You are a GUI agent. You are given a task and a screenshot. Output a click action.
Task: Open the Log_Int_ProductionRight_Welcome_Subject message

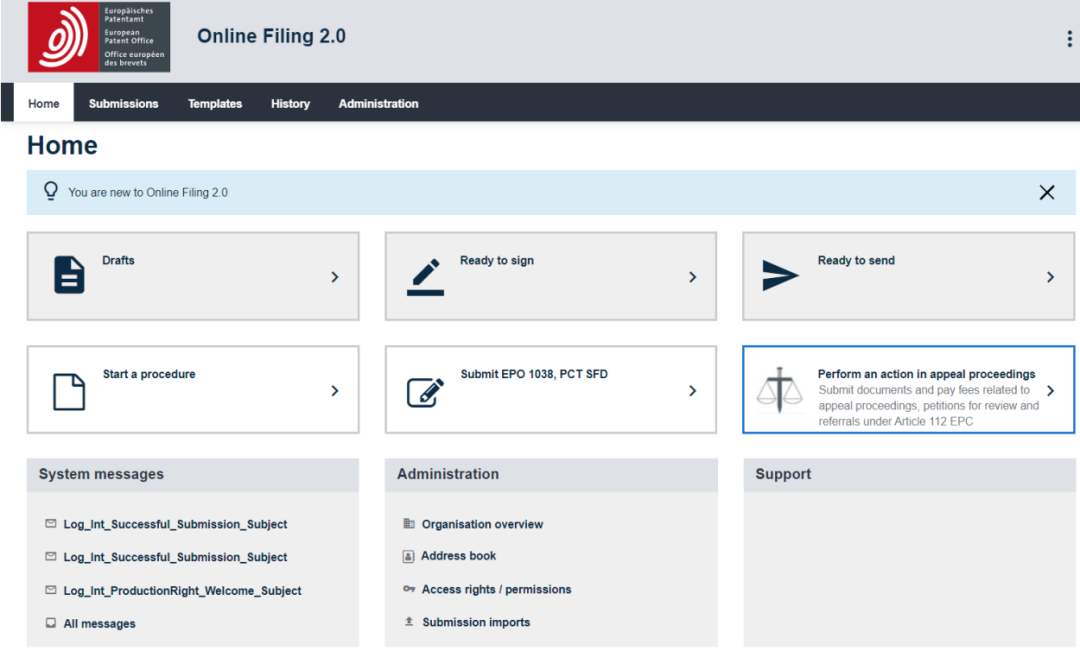coord(183,590)
